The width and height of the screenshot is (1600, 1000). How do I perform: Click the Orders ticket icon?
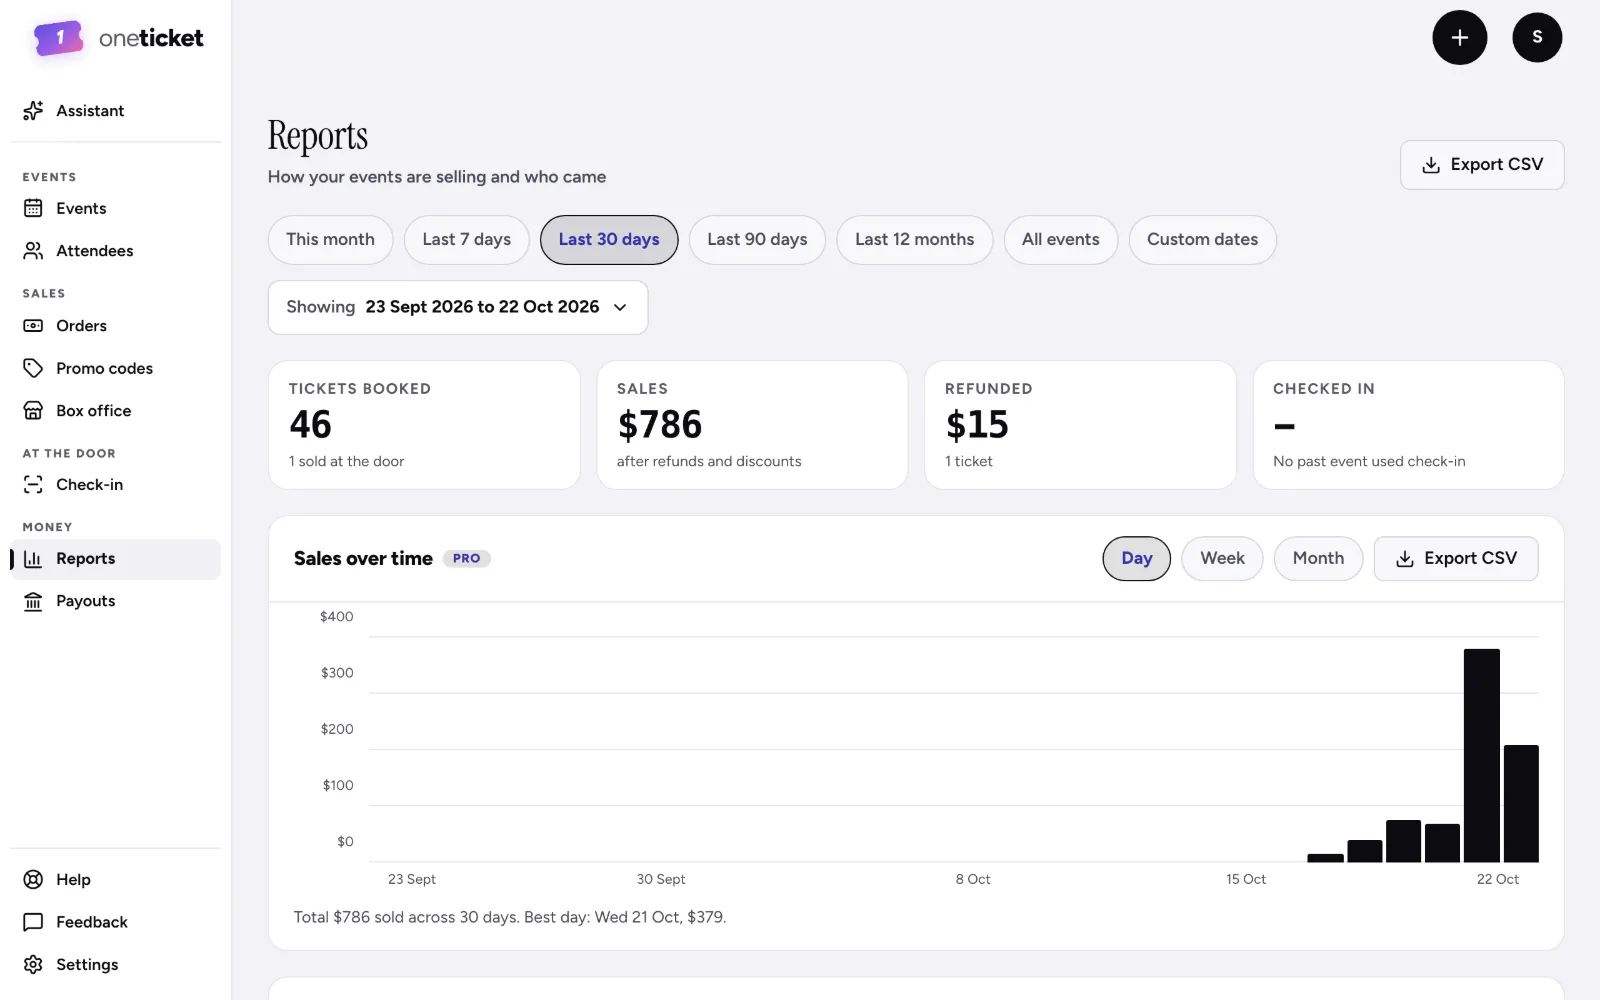(x=33, y=326)
